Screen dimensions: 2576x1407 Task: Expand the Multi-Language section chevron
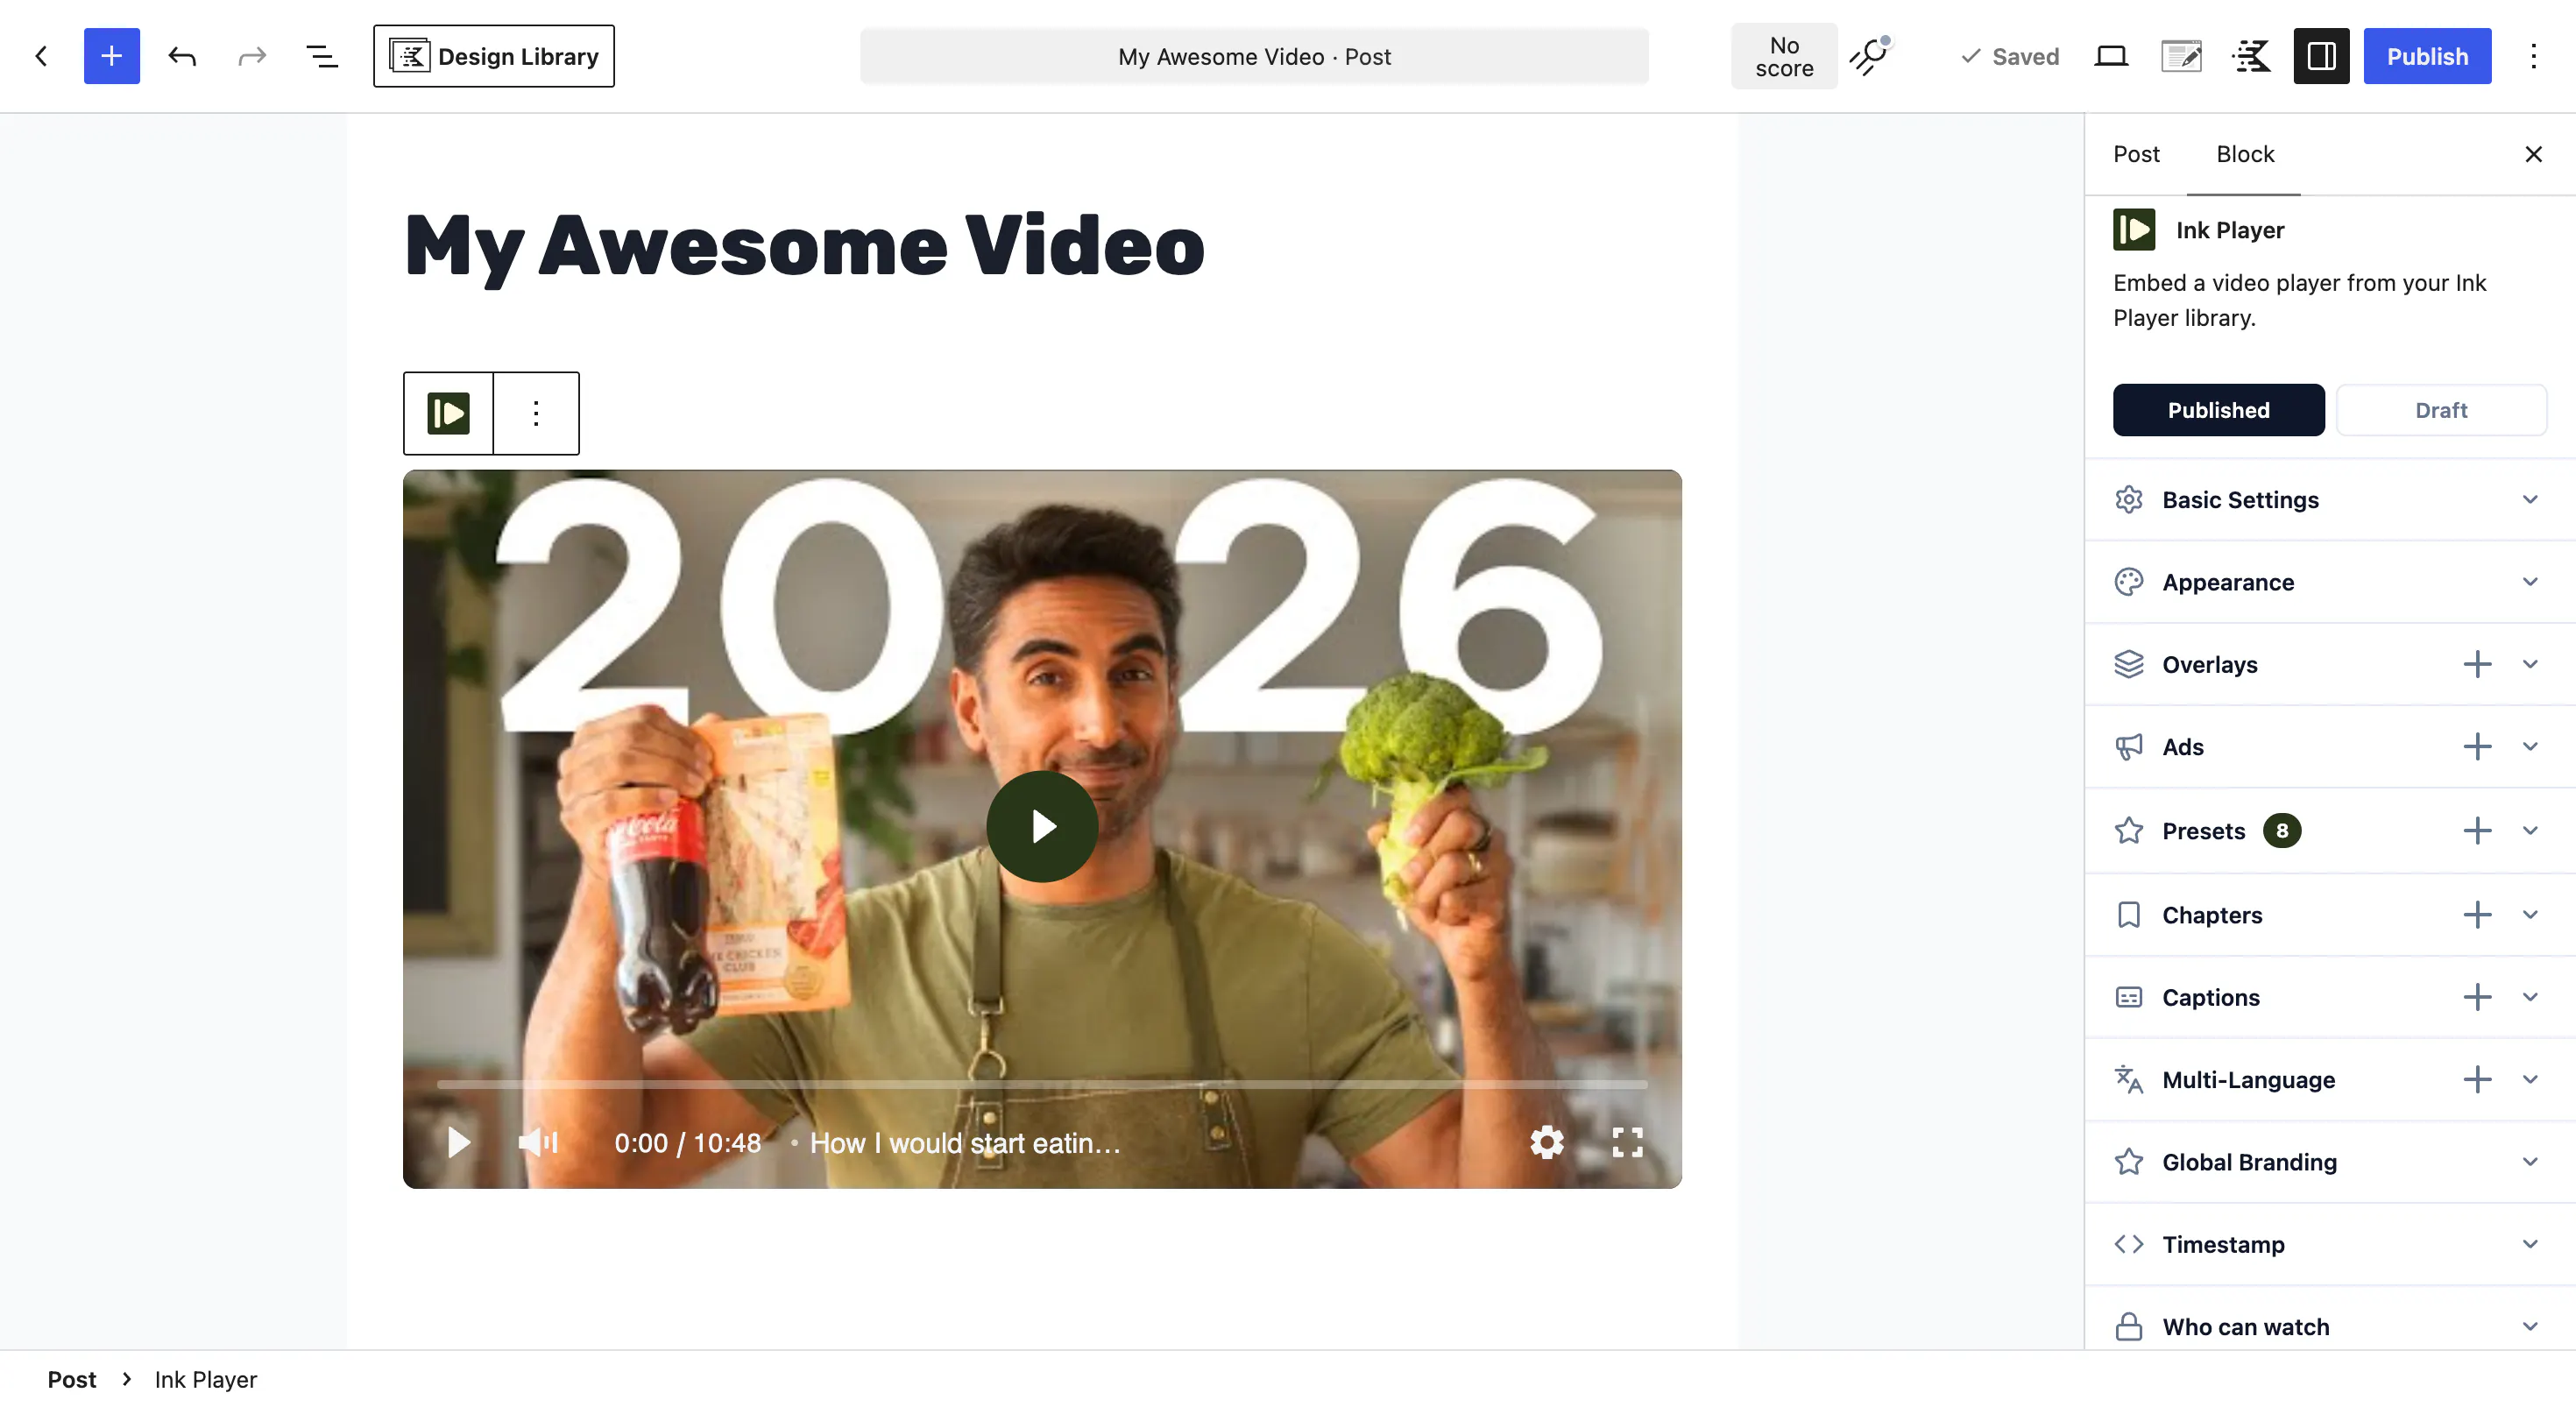coord(2530,1079)
